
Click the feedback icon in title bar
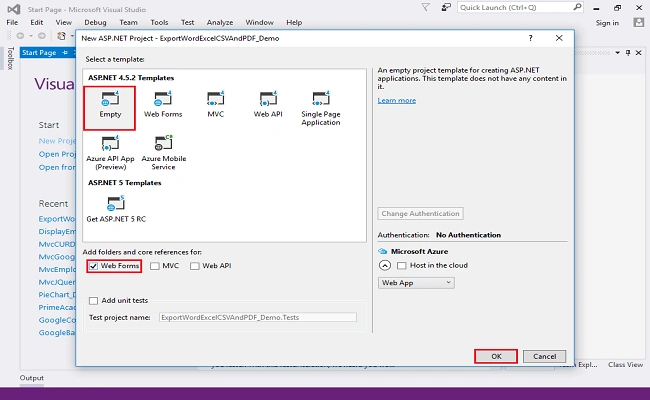446,7
